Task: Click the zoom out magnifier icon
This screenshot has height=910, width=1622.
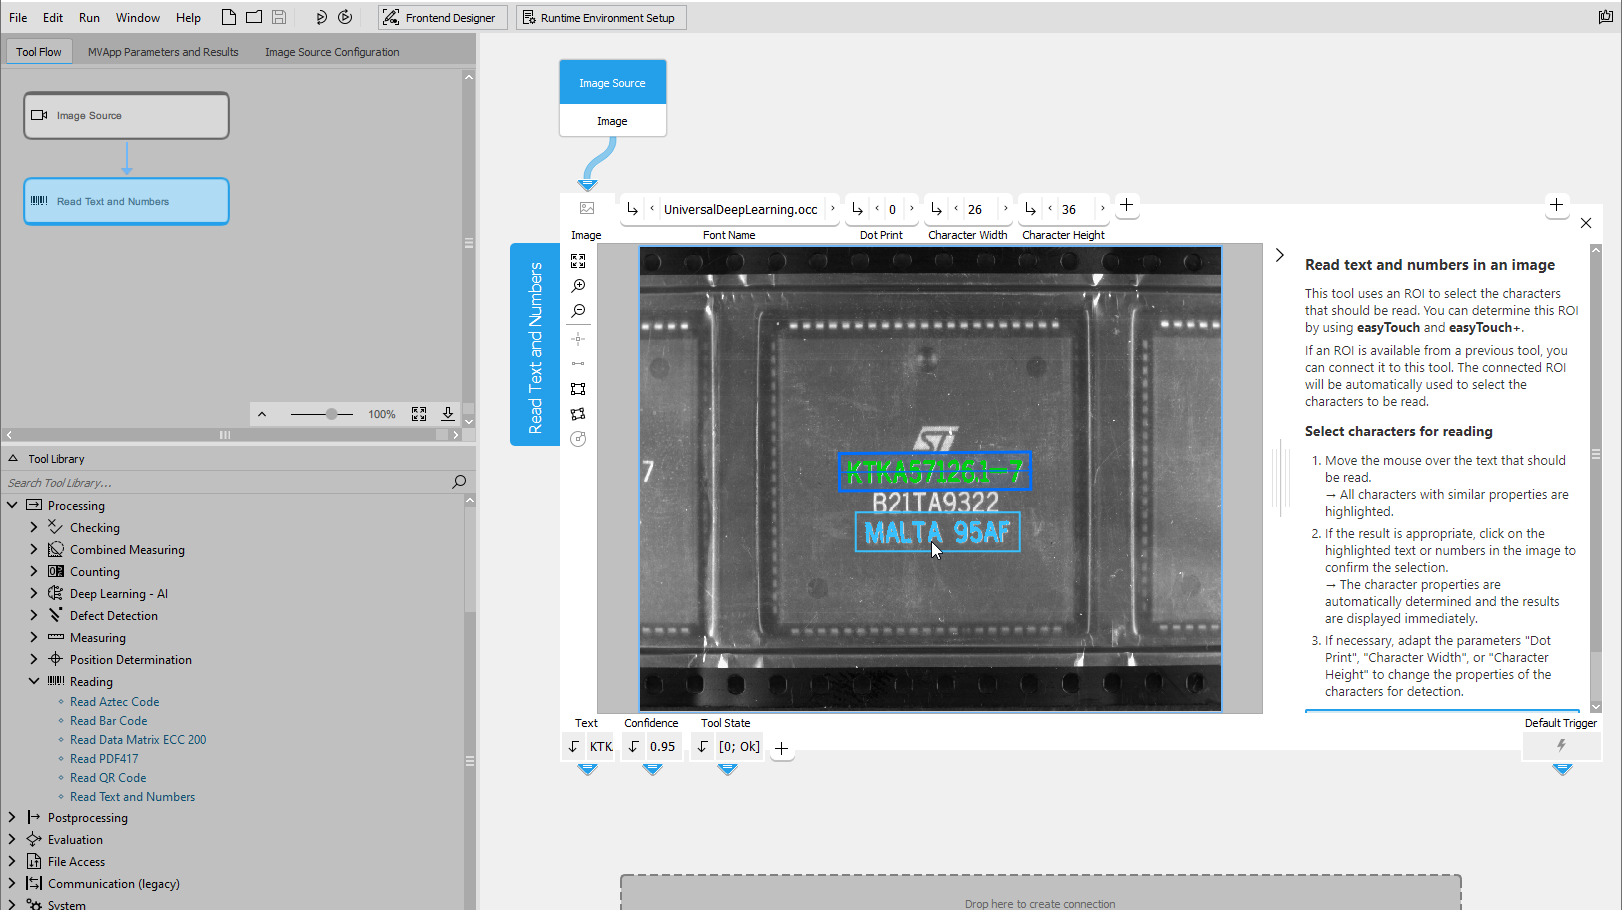Action: click(x=578, y=312)
